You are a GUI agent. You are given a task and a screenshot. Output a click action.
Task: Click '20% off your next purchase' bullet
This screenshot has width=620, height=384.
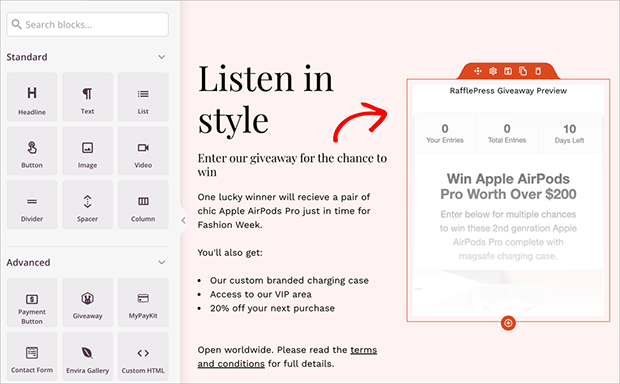[x=272, y=308]
